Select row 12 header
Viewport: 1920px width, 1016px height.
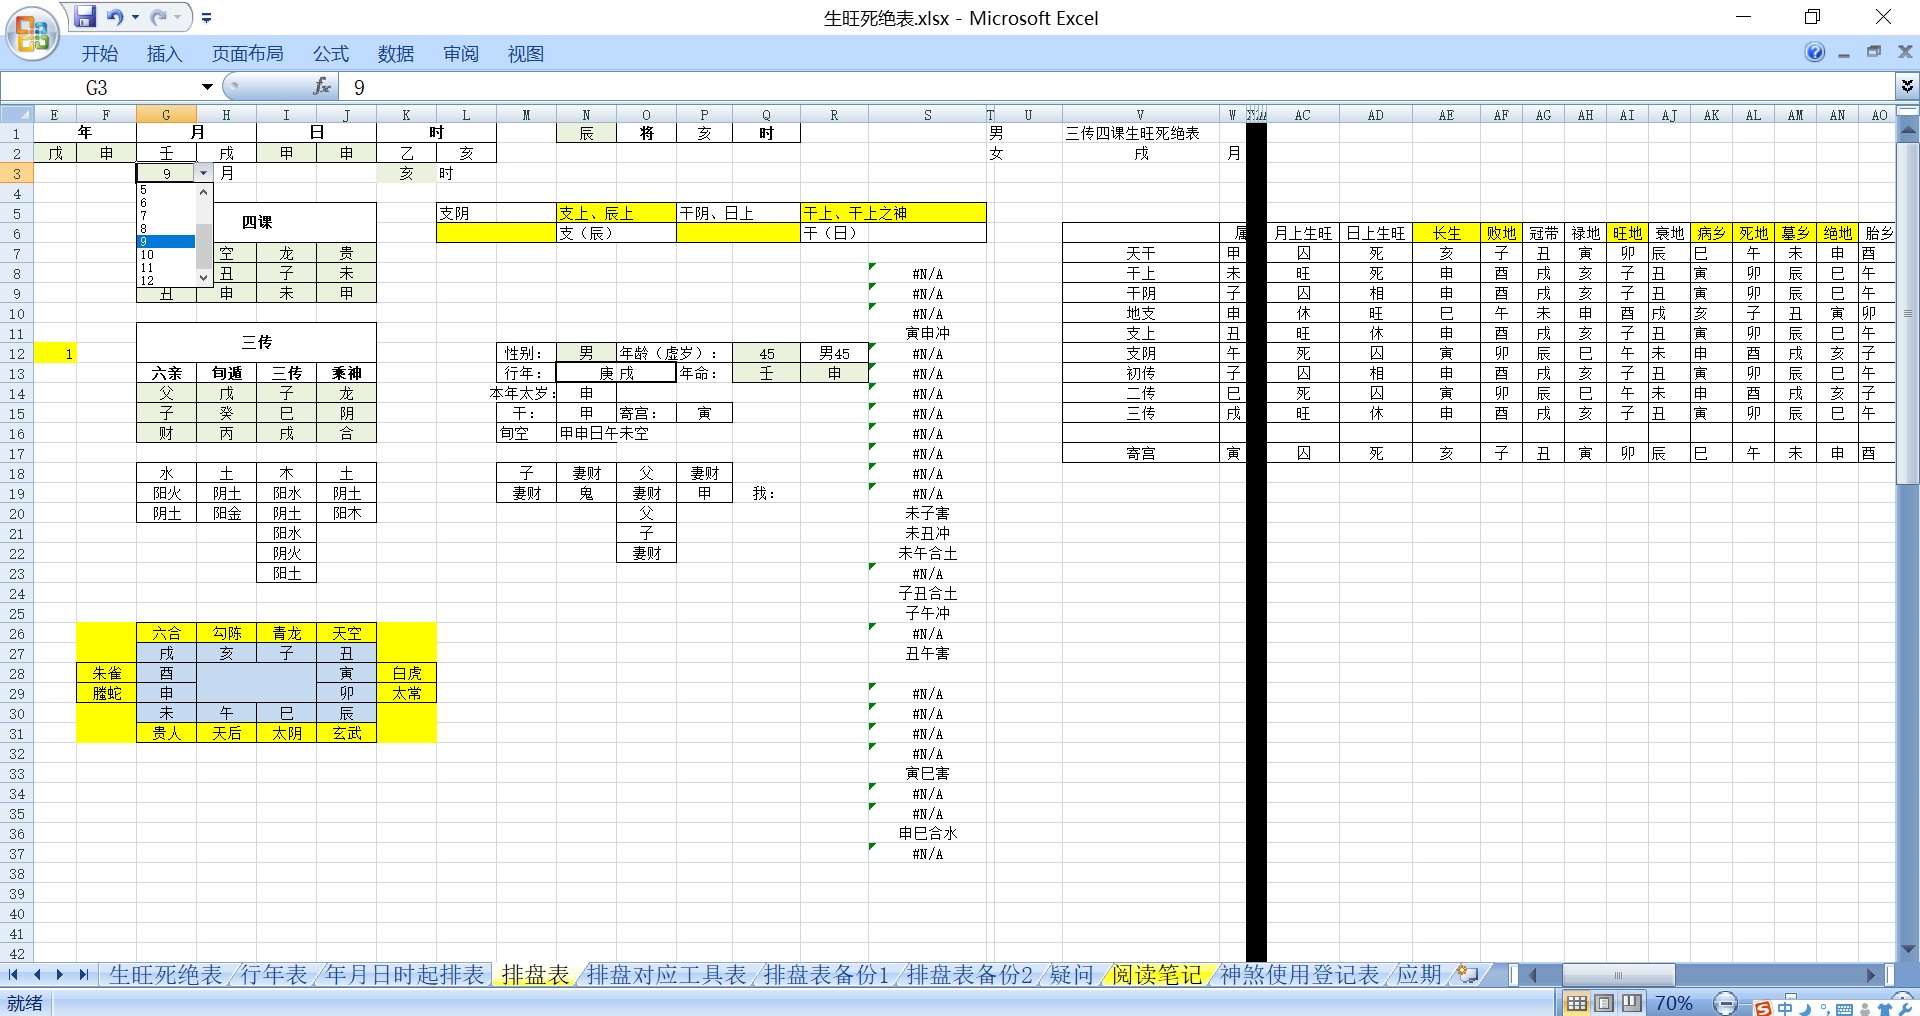pyautogui.click(x=17, y=353)
